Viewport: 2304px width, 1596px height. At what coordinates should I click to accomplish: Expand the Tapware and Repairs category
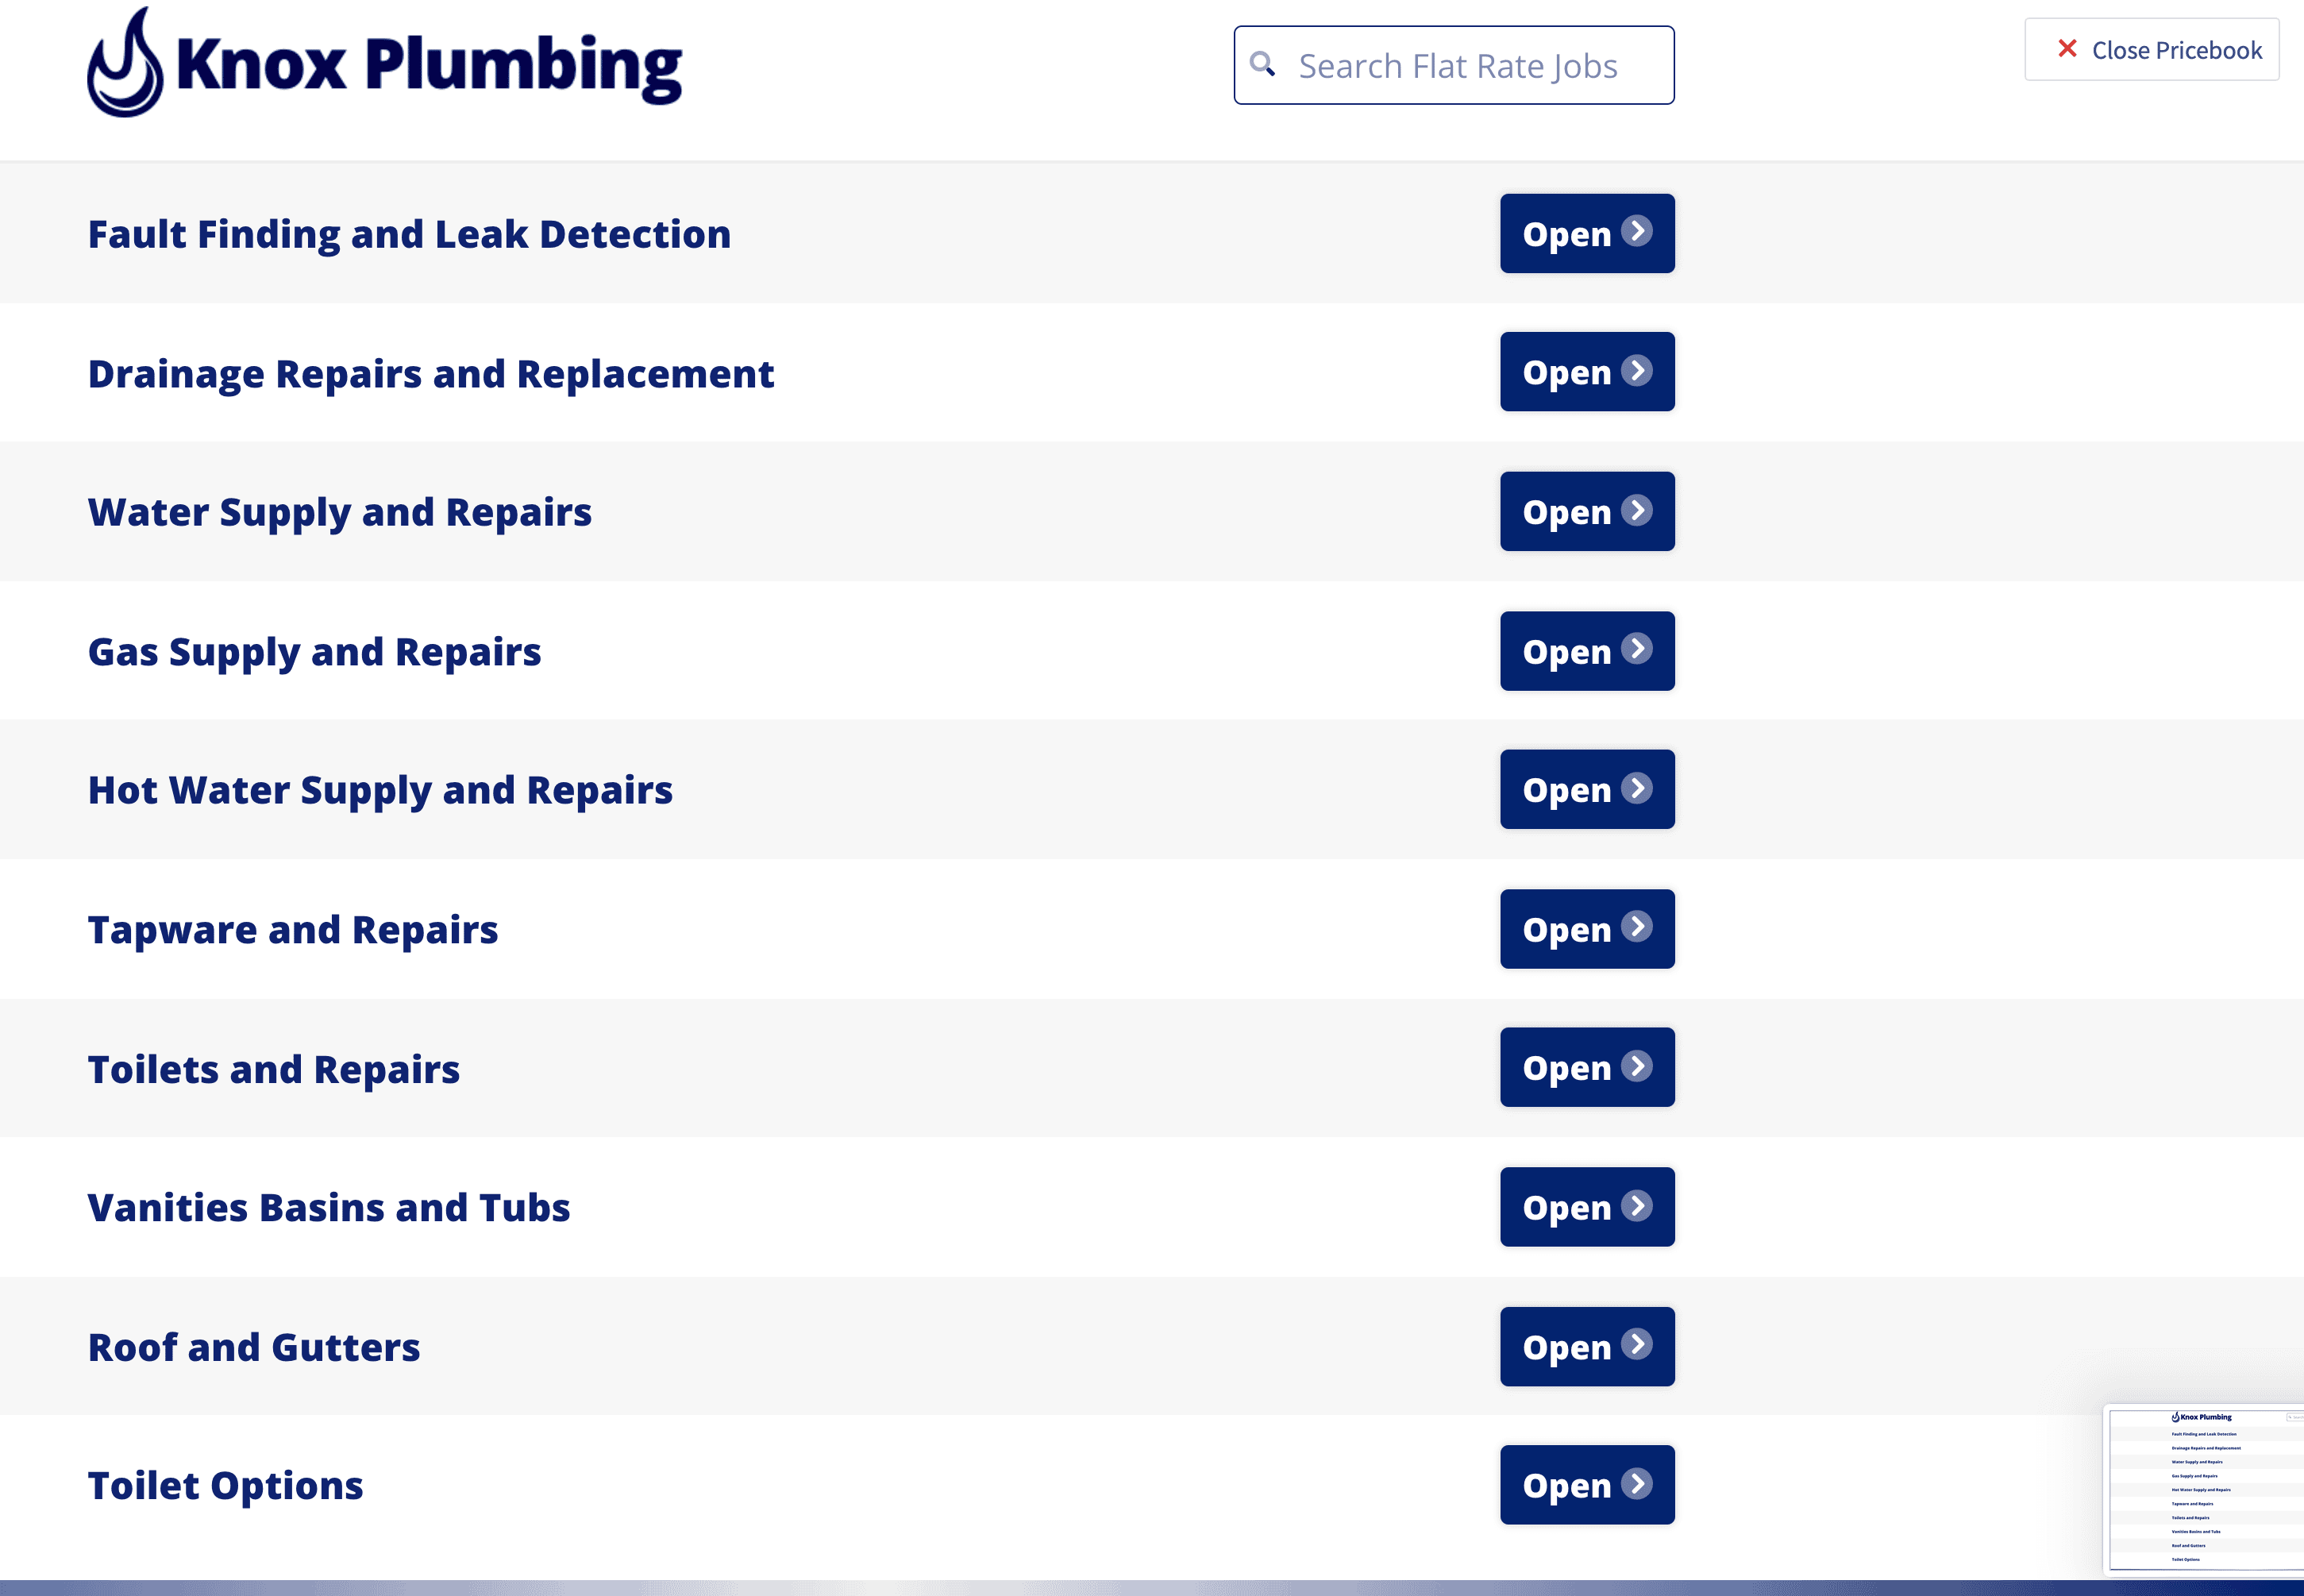tap(1586, 929)
